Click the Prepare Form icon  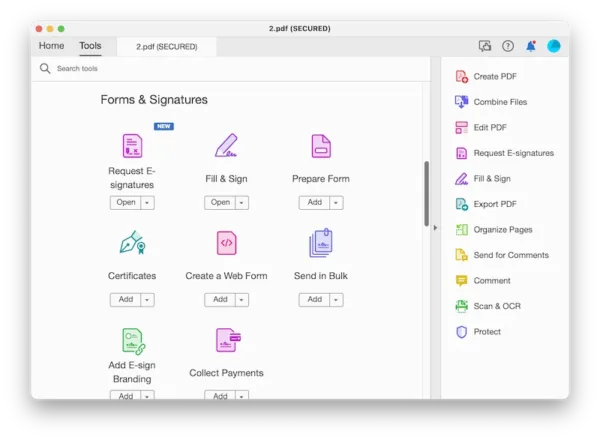point(321,146)
